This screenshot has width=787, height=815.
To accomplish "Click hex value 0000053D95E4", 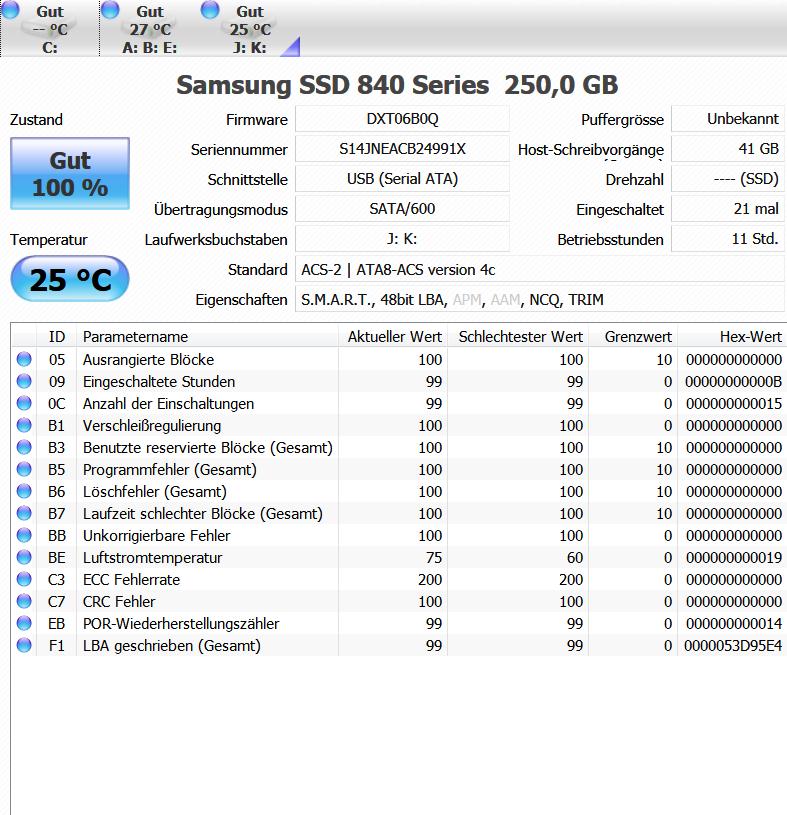I will tap(733, 646).
